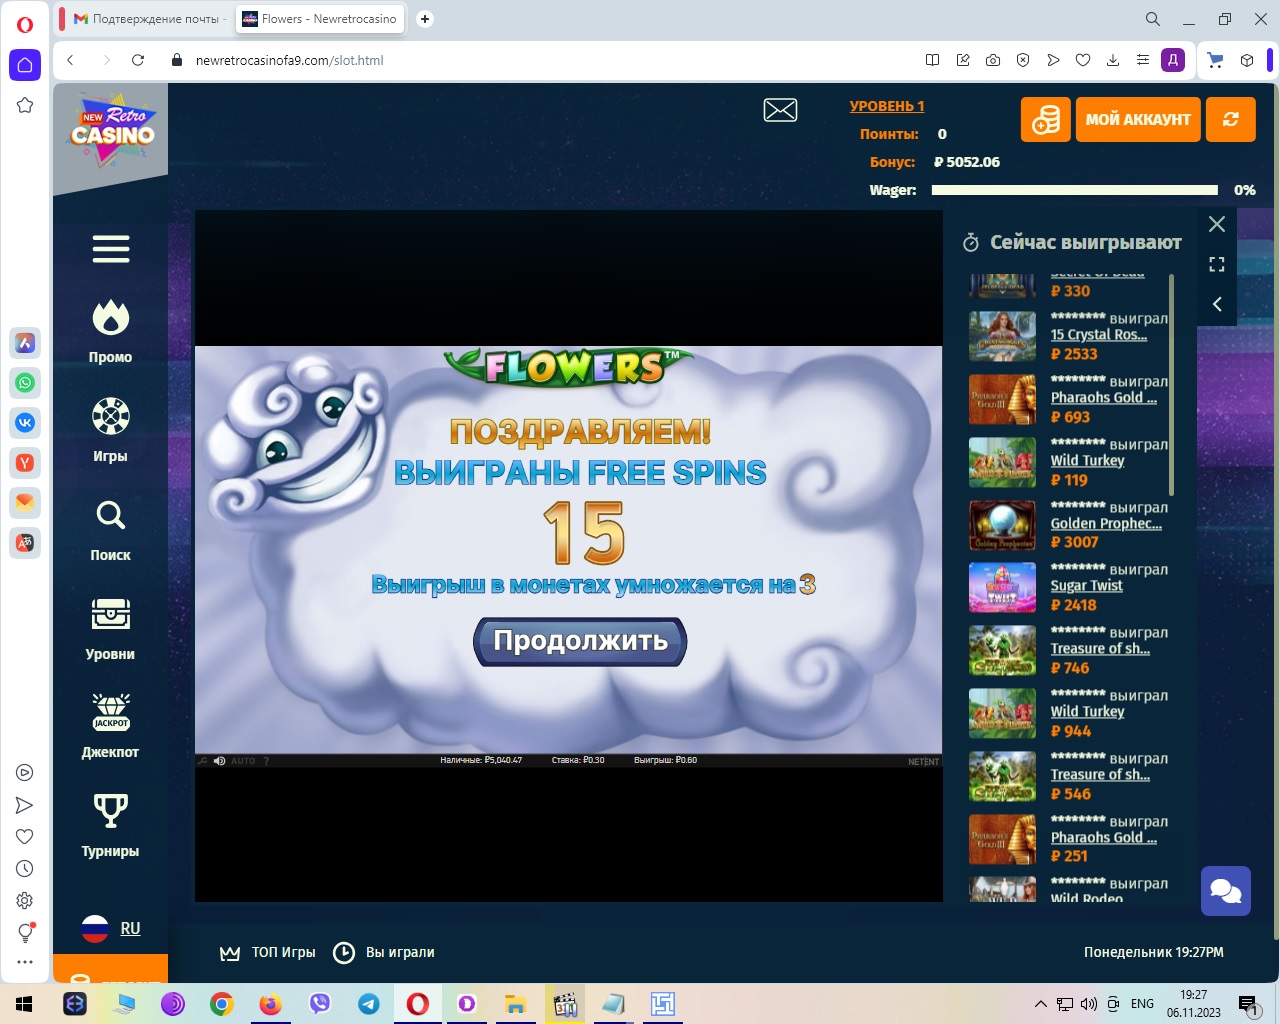Open the Windows notification center
The width and height of the screenshot is (1280, 1024).
click(x=1249, y=1004)
